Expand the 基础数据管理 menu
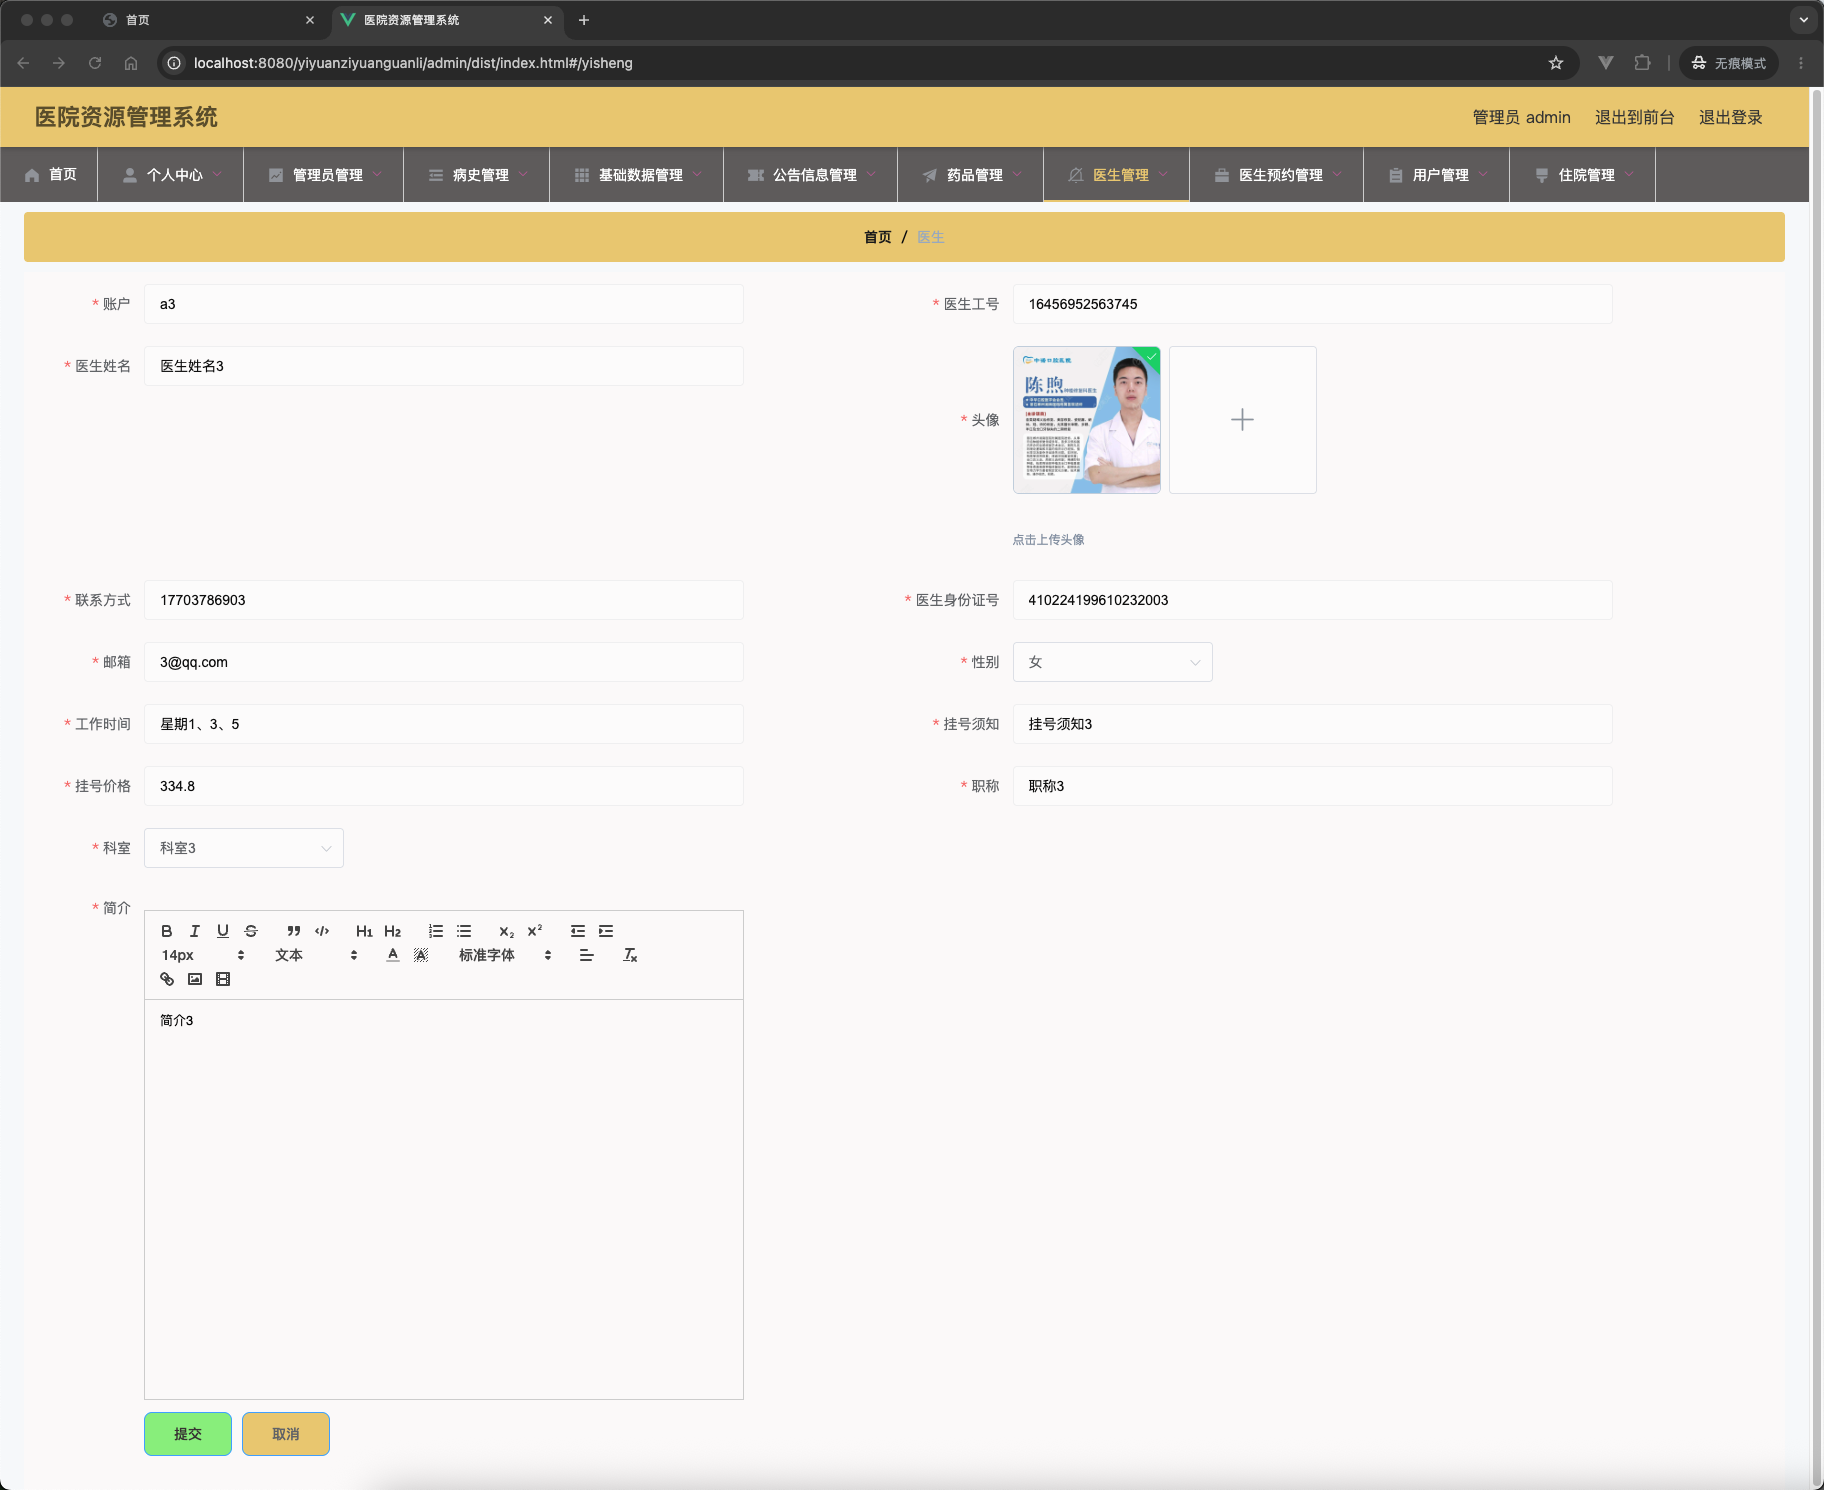Viewport: 1824px width, 1490px height. tap(637, 175)
